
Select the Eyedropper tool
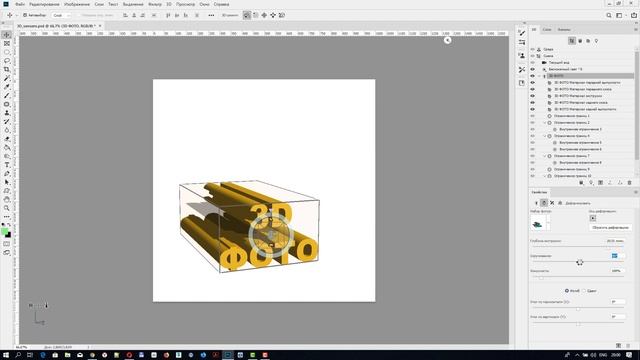[7, 87]
